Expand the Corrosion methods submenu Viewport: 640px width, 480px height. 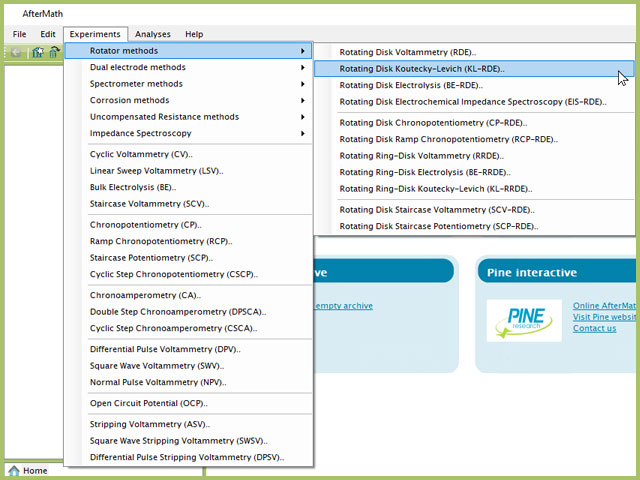(189, 100)
